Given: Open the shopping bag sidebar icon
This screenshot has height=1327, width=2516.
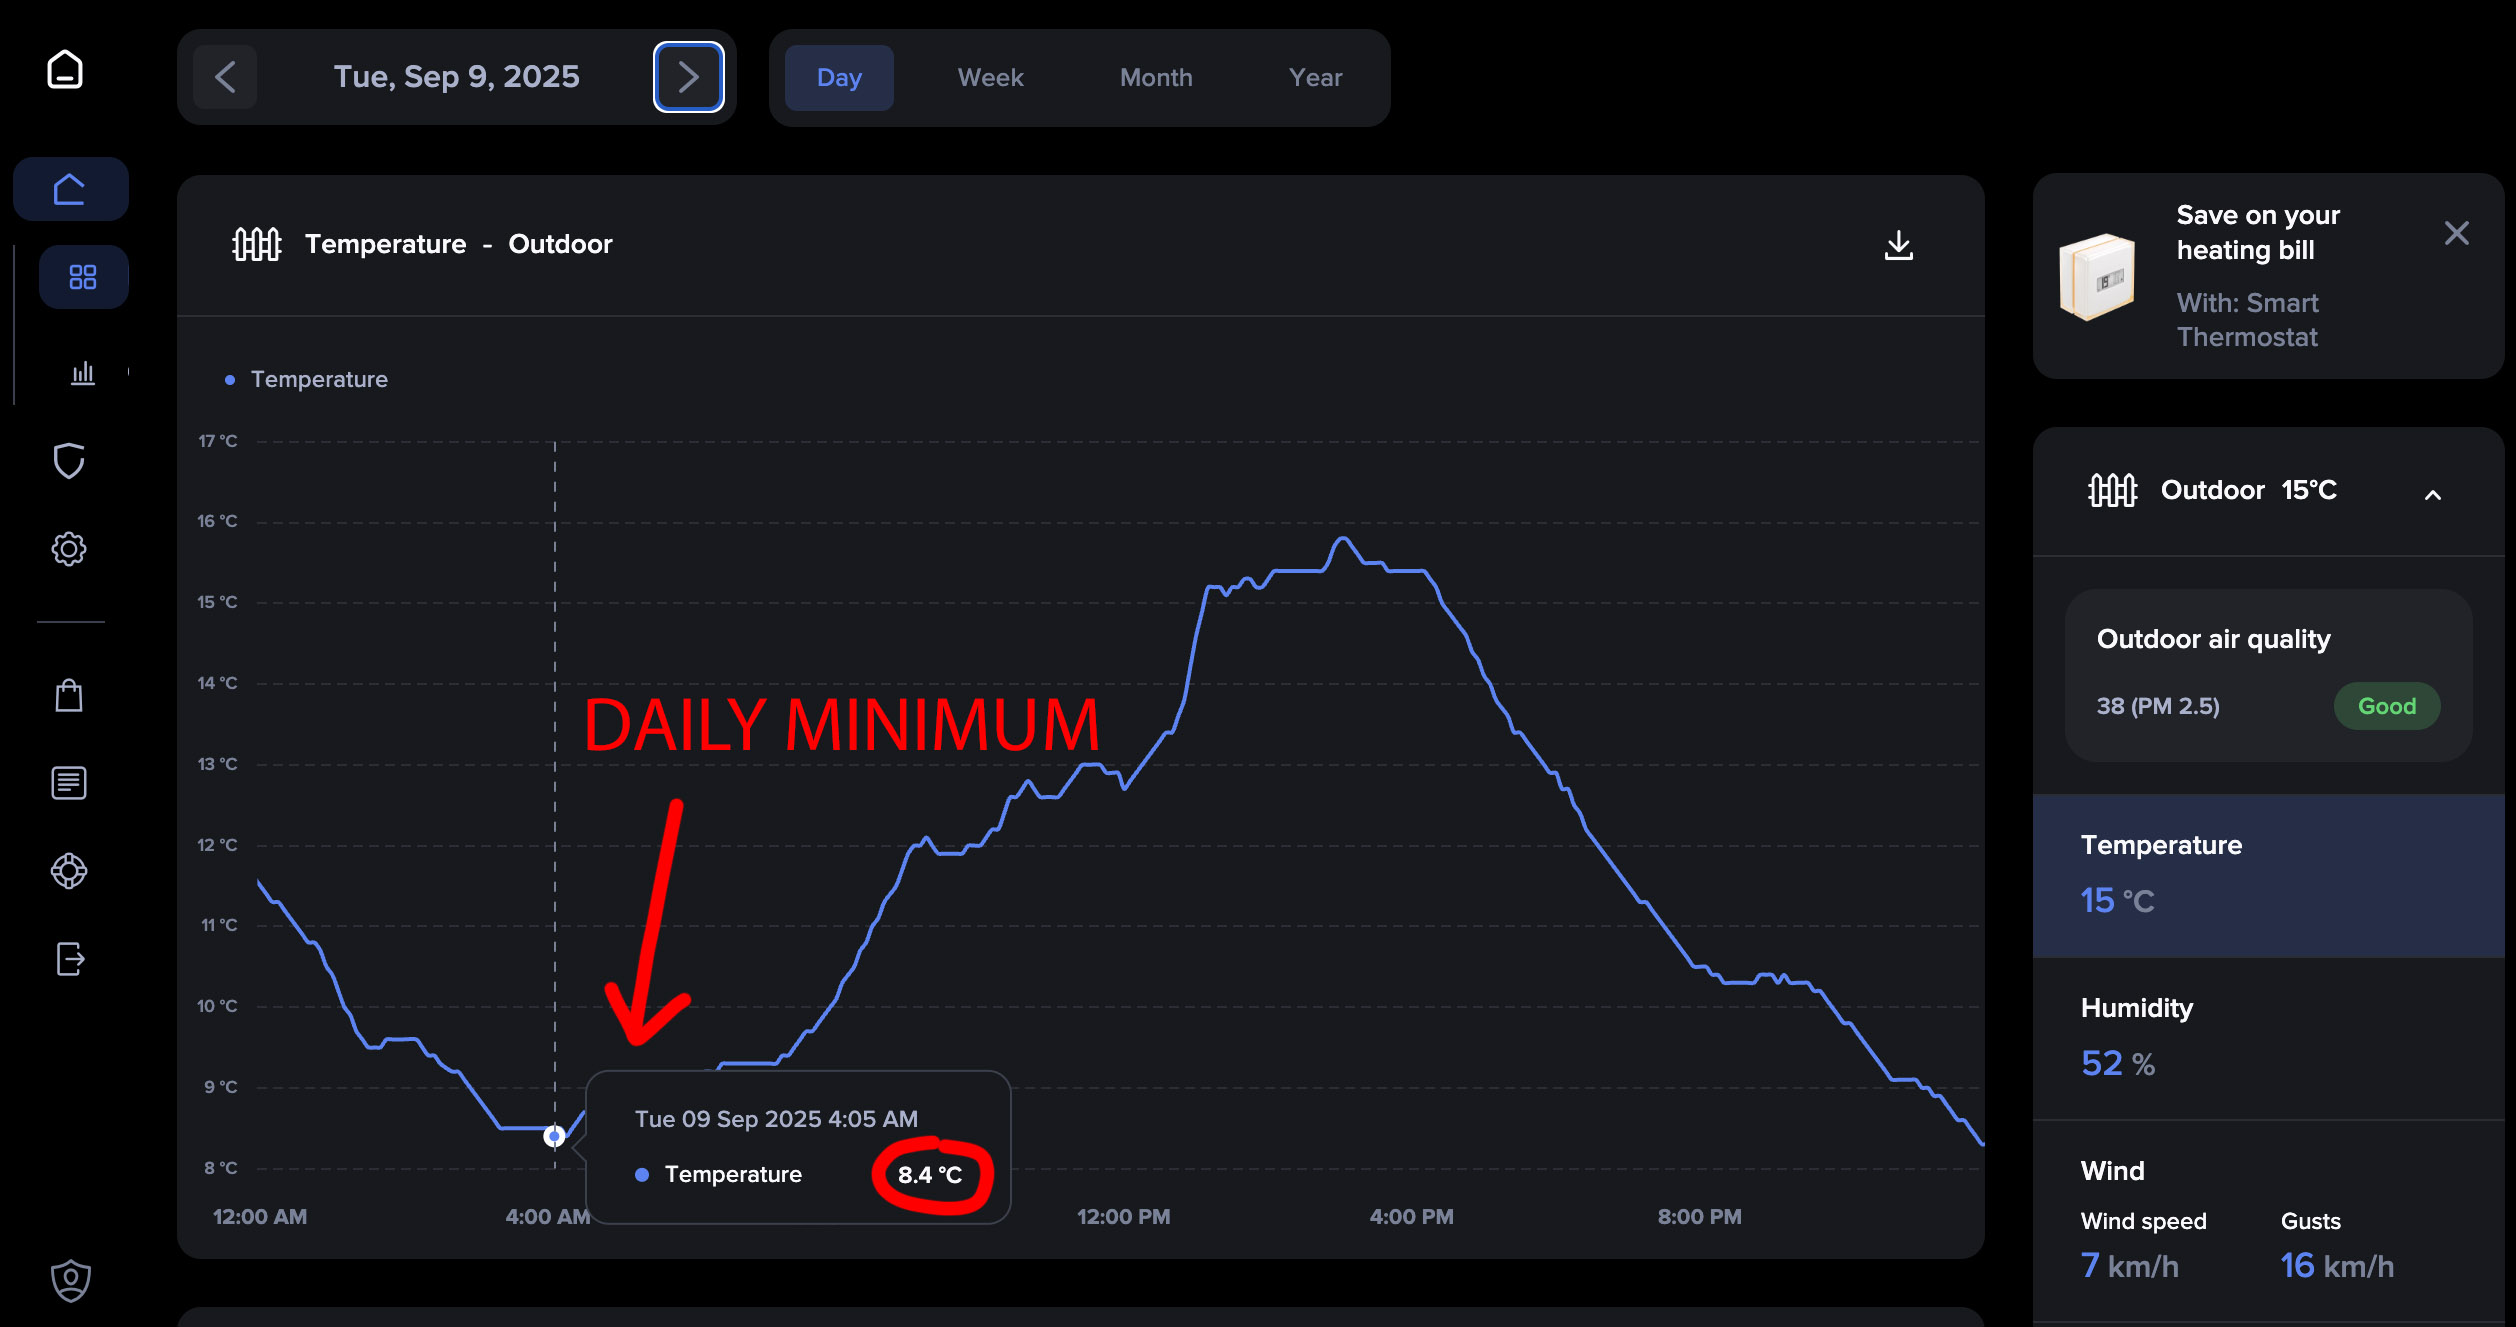Looking at the screenshot, I should point(69,695).
